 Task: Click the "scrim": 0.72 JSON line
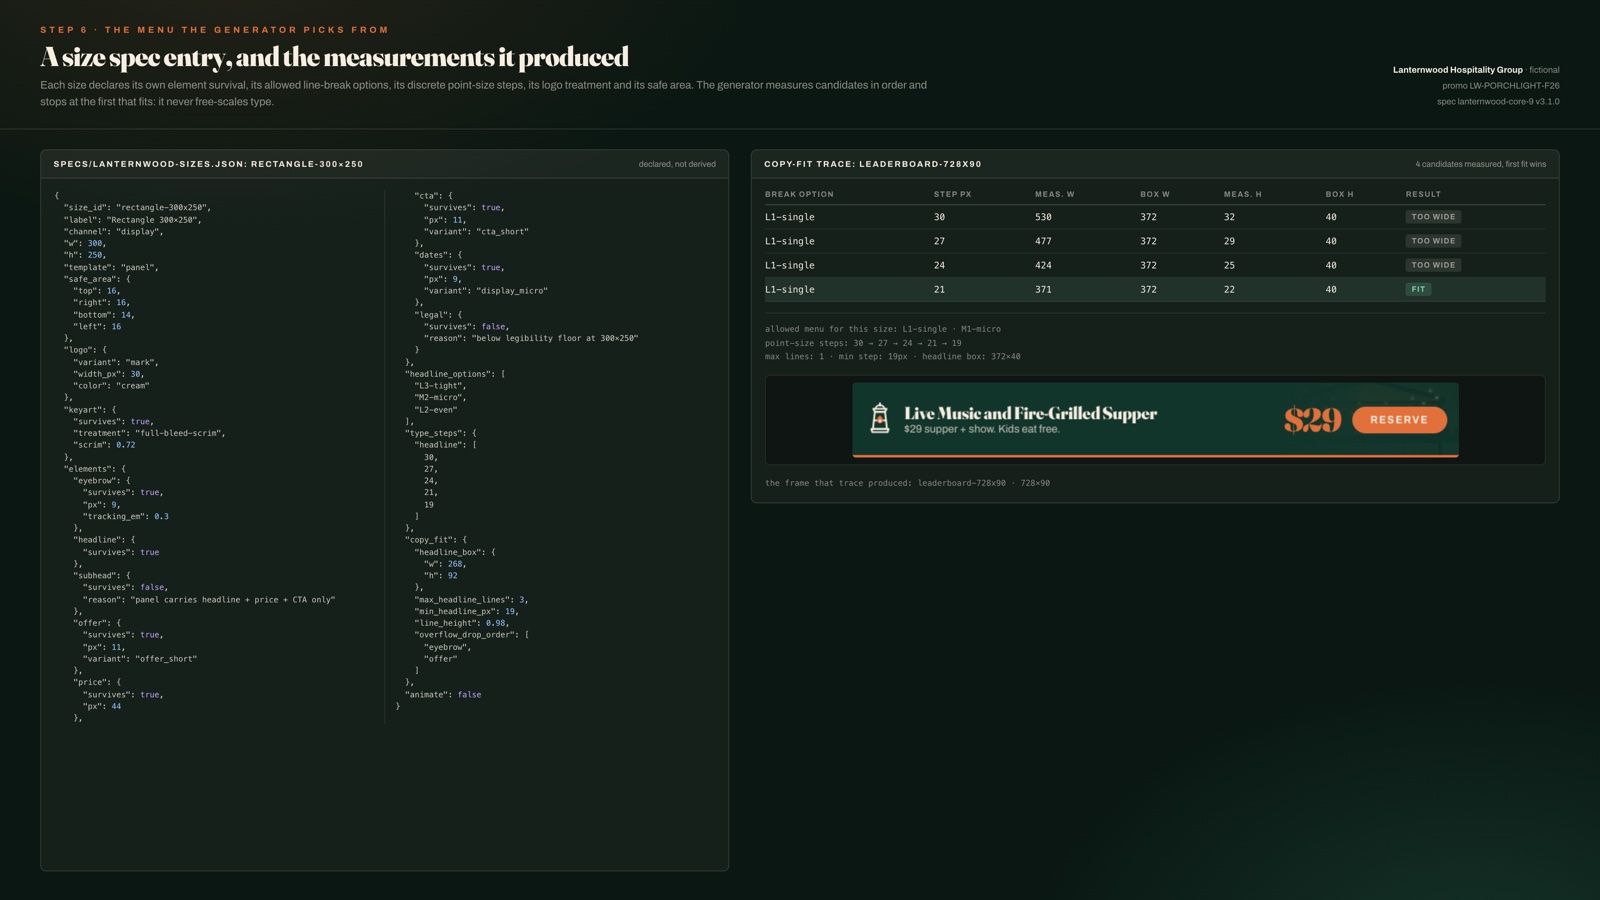coord(104,445)
